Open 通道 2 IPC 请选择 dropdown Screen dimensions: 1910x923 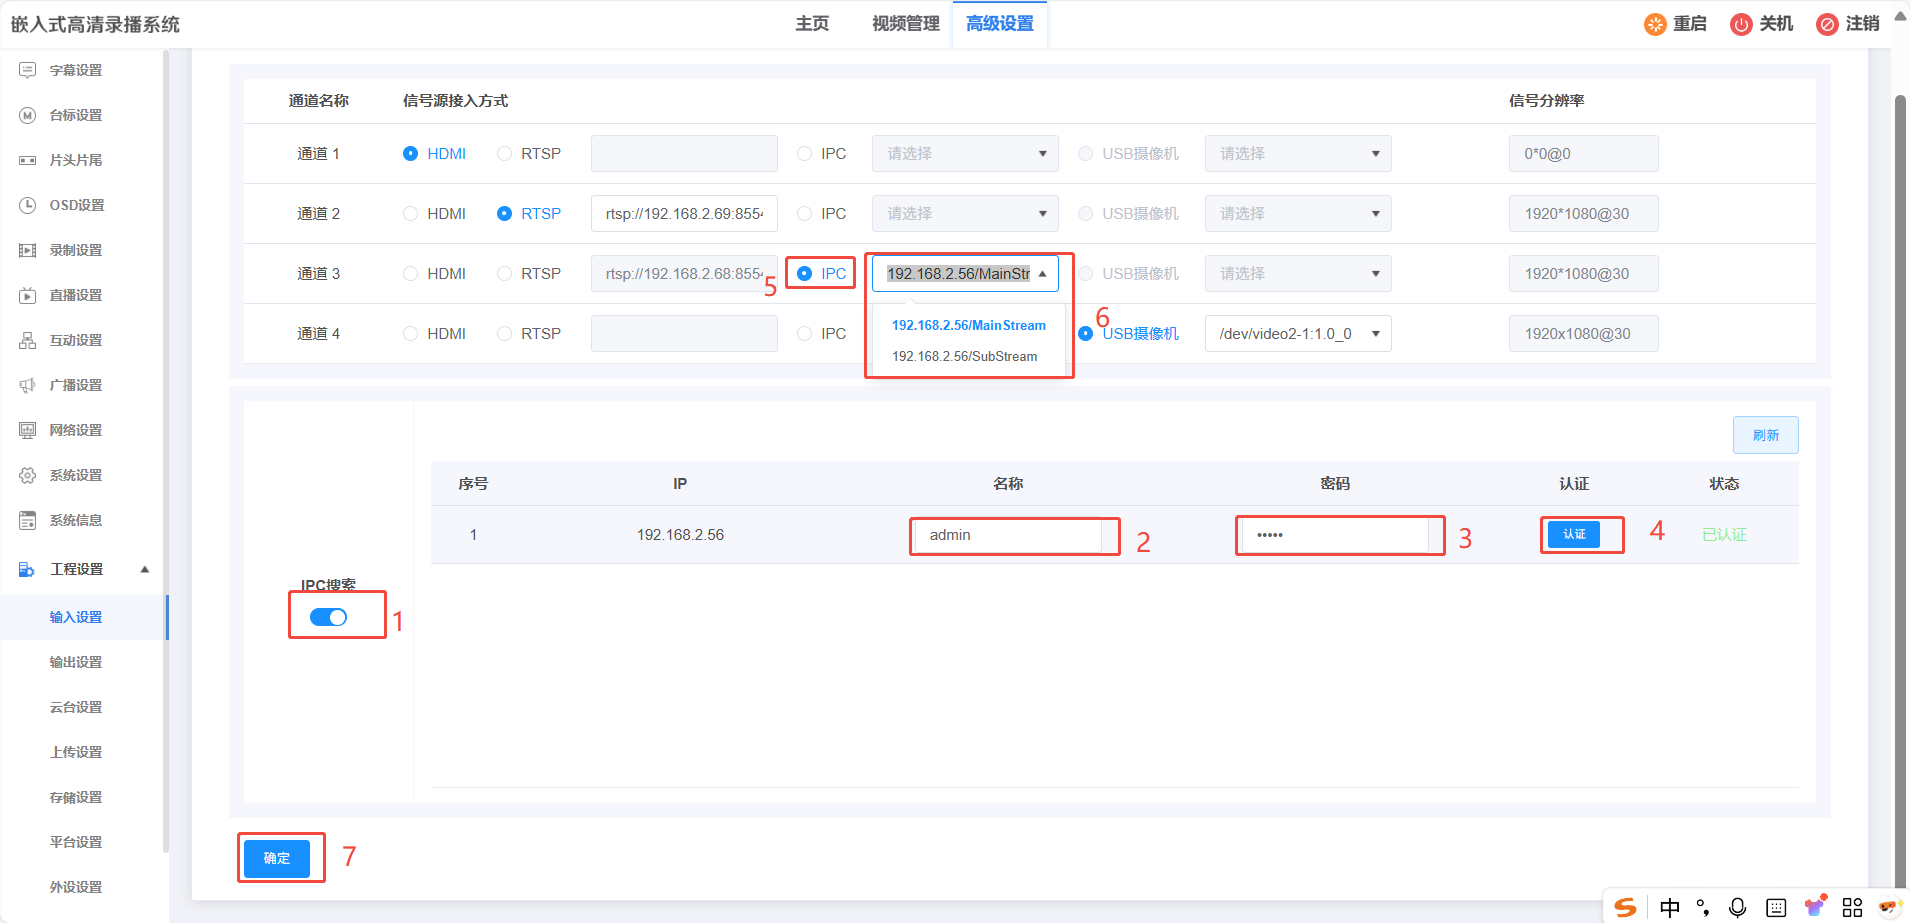point(965,213)
